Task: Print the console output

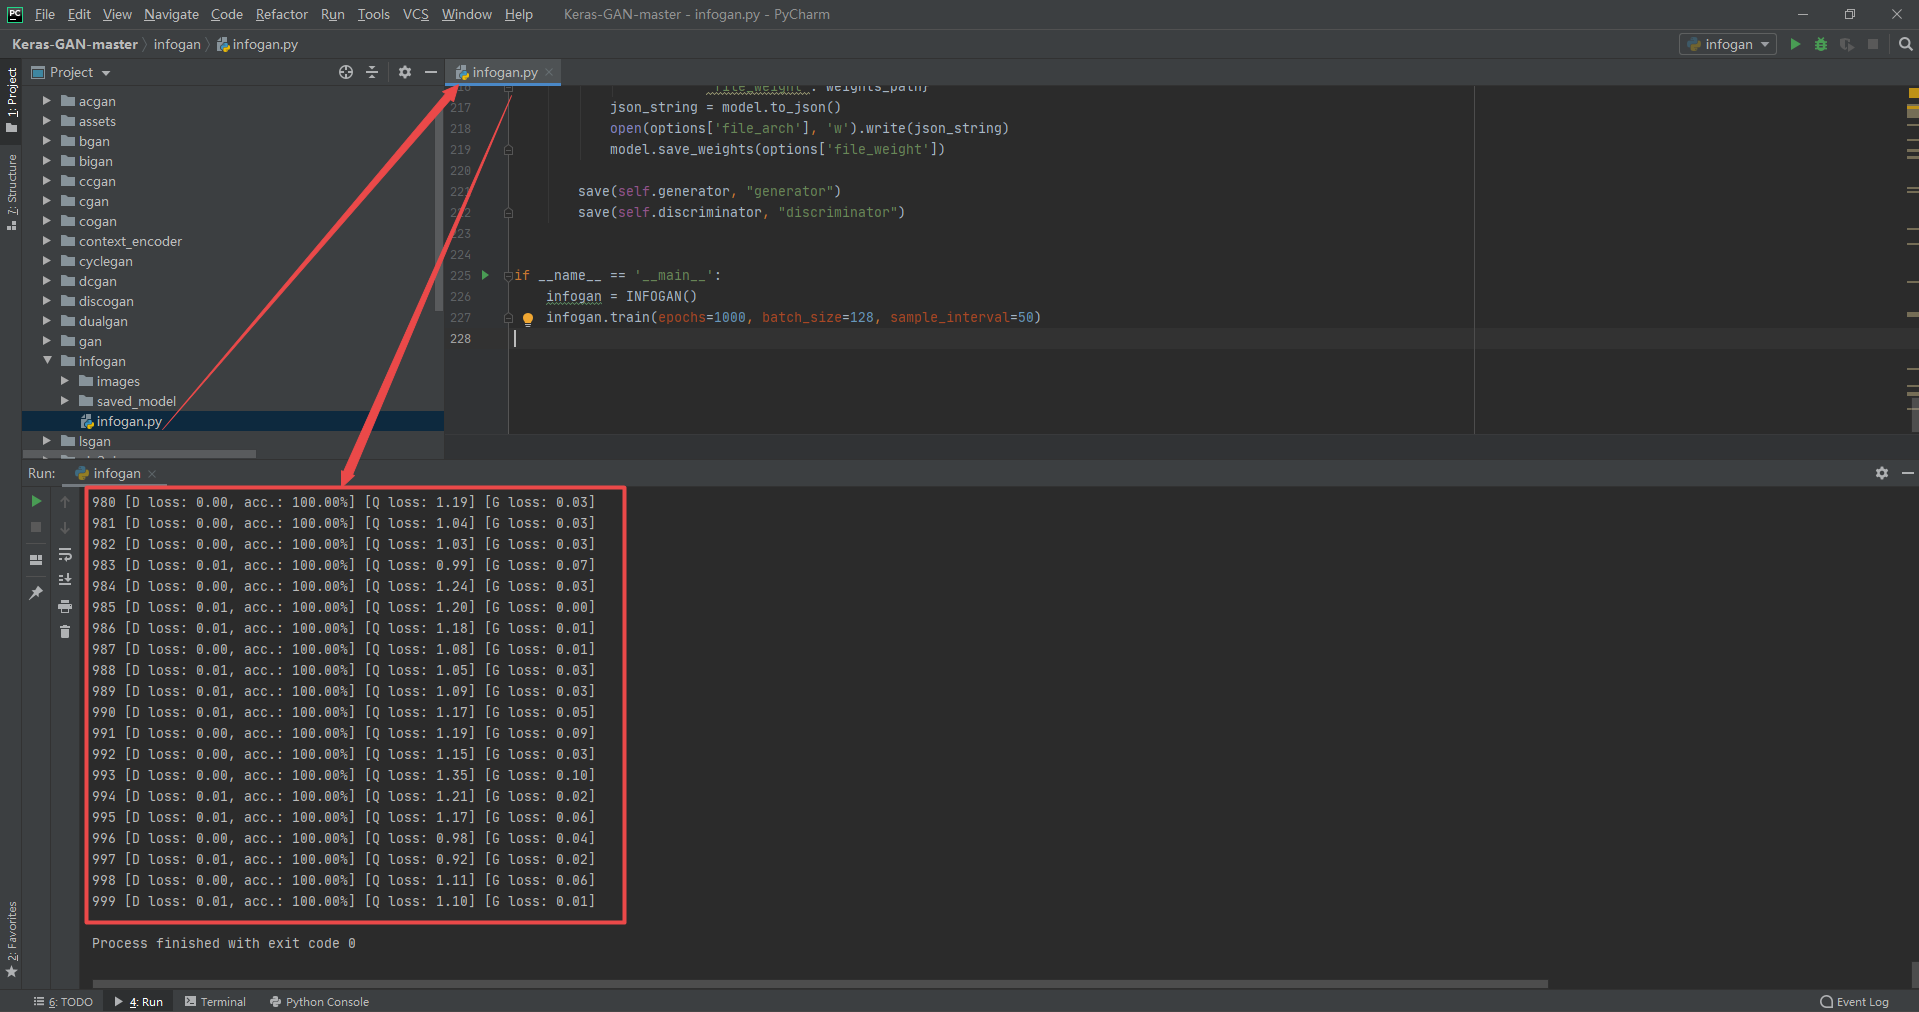Action: click(65, 606)
